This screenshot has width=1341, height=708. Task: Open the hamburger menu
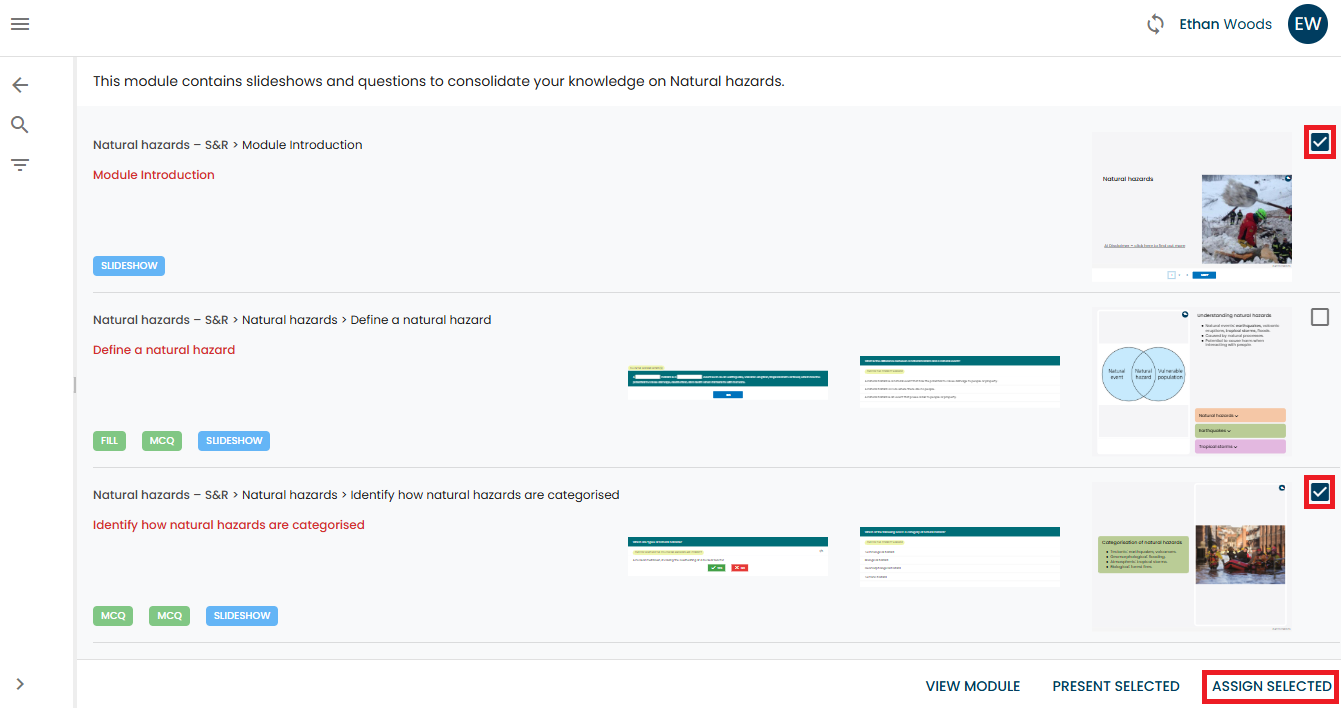20,24
